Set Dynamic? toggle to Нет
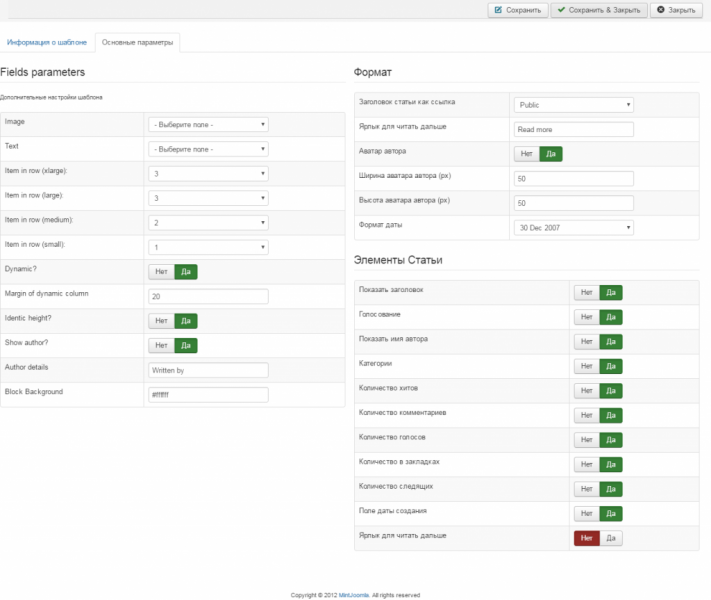This screenshot has height=600, width=711. pyautogui.click(x=160, y=271)
